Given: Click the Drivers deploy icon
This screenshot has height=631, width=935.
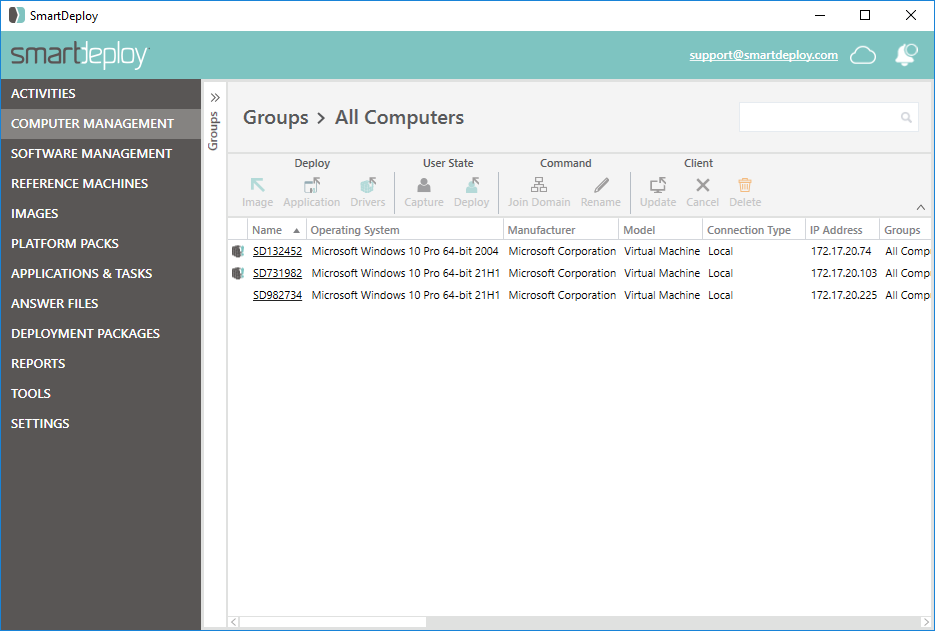Looking at the screenshot, I should [x=368, y=185].
